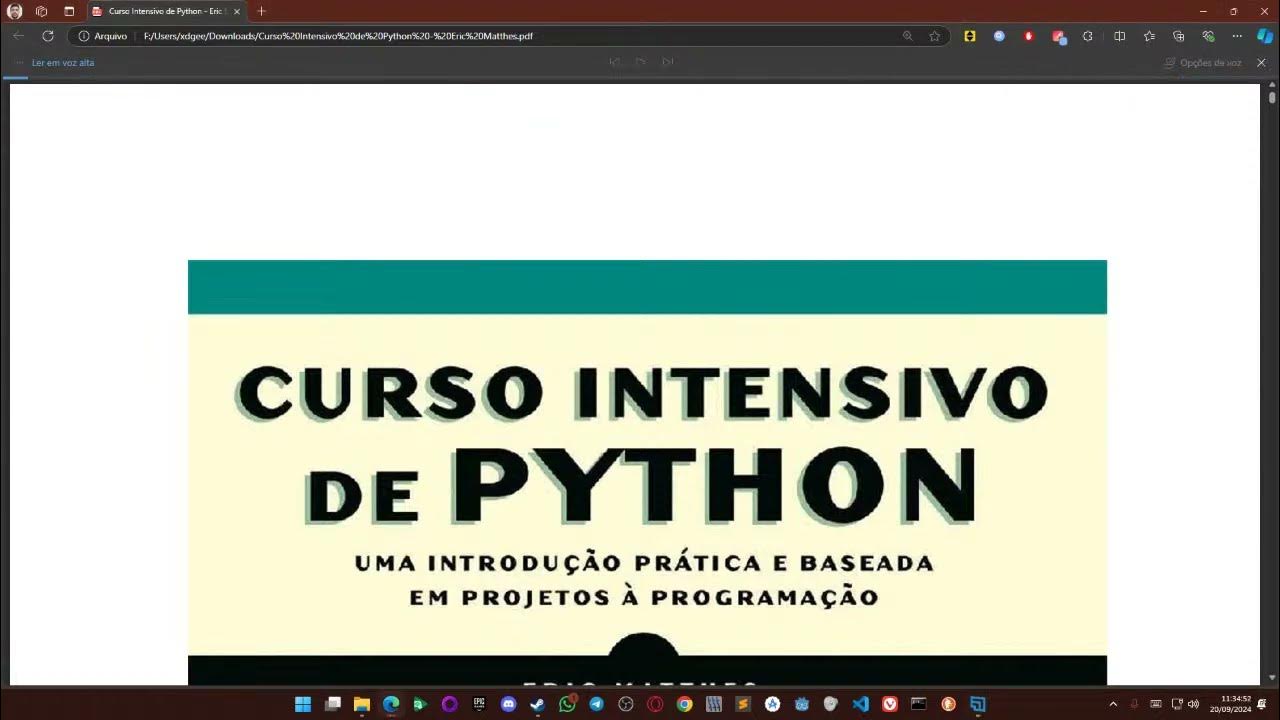This screenshot has height=720, width=1280.
Task: Open Discord from the taskbar
Action: (508, 704)
